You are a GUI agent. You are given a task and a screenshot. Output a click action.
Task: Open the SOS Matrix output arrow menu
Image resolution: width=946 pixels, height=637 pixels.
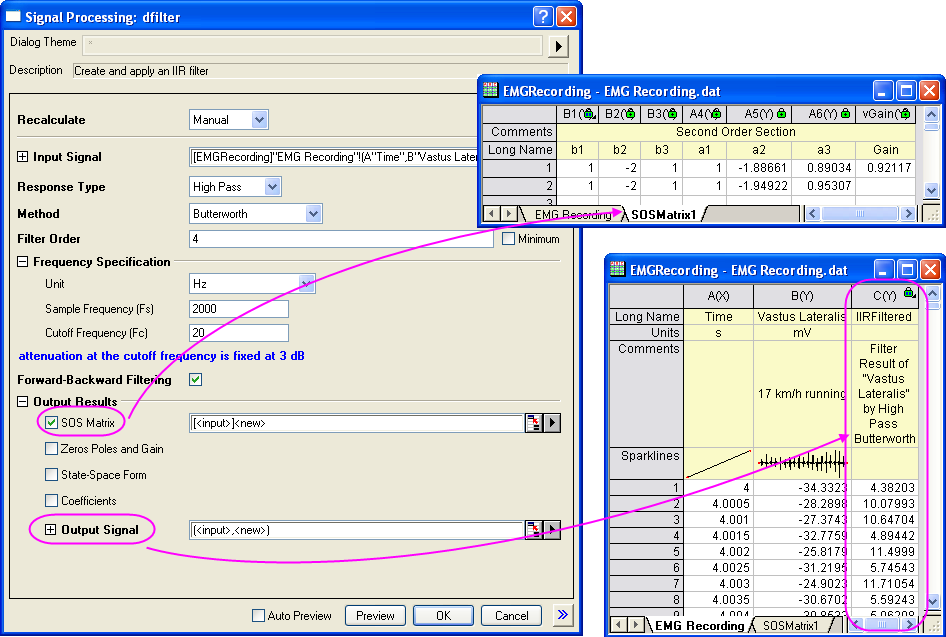(551, 423)
